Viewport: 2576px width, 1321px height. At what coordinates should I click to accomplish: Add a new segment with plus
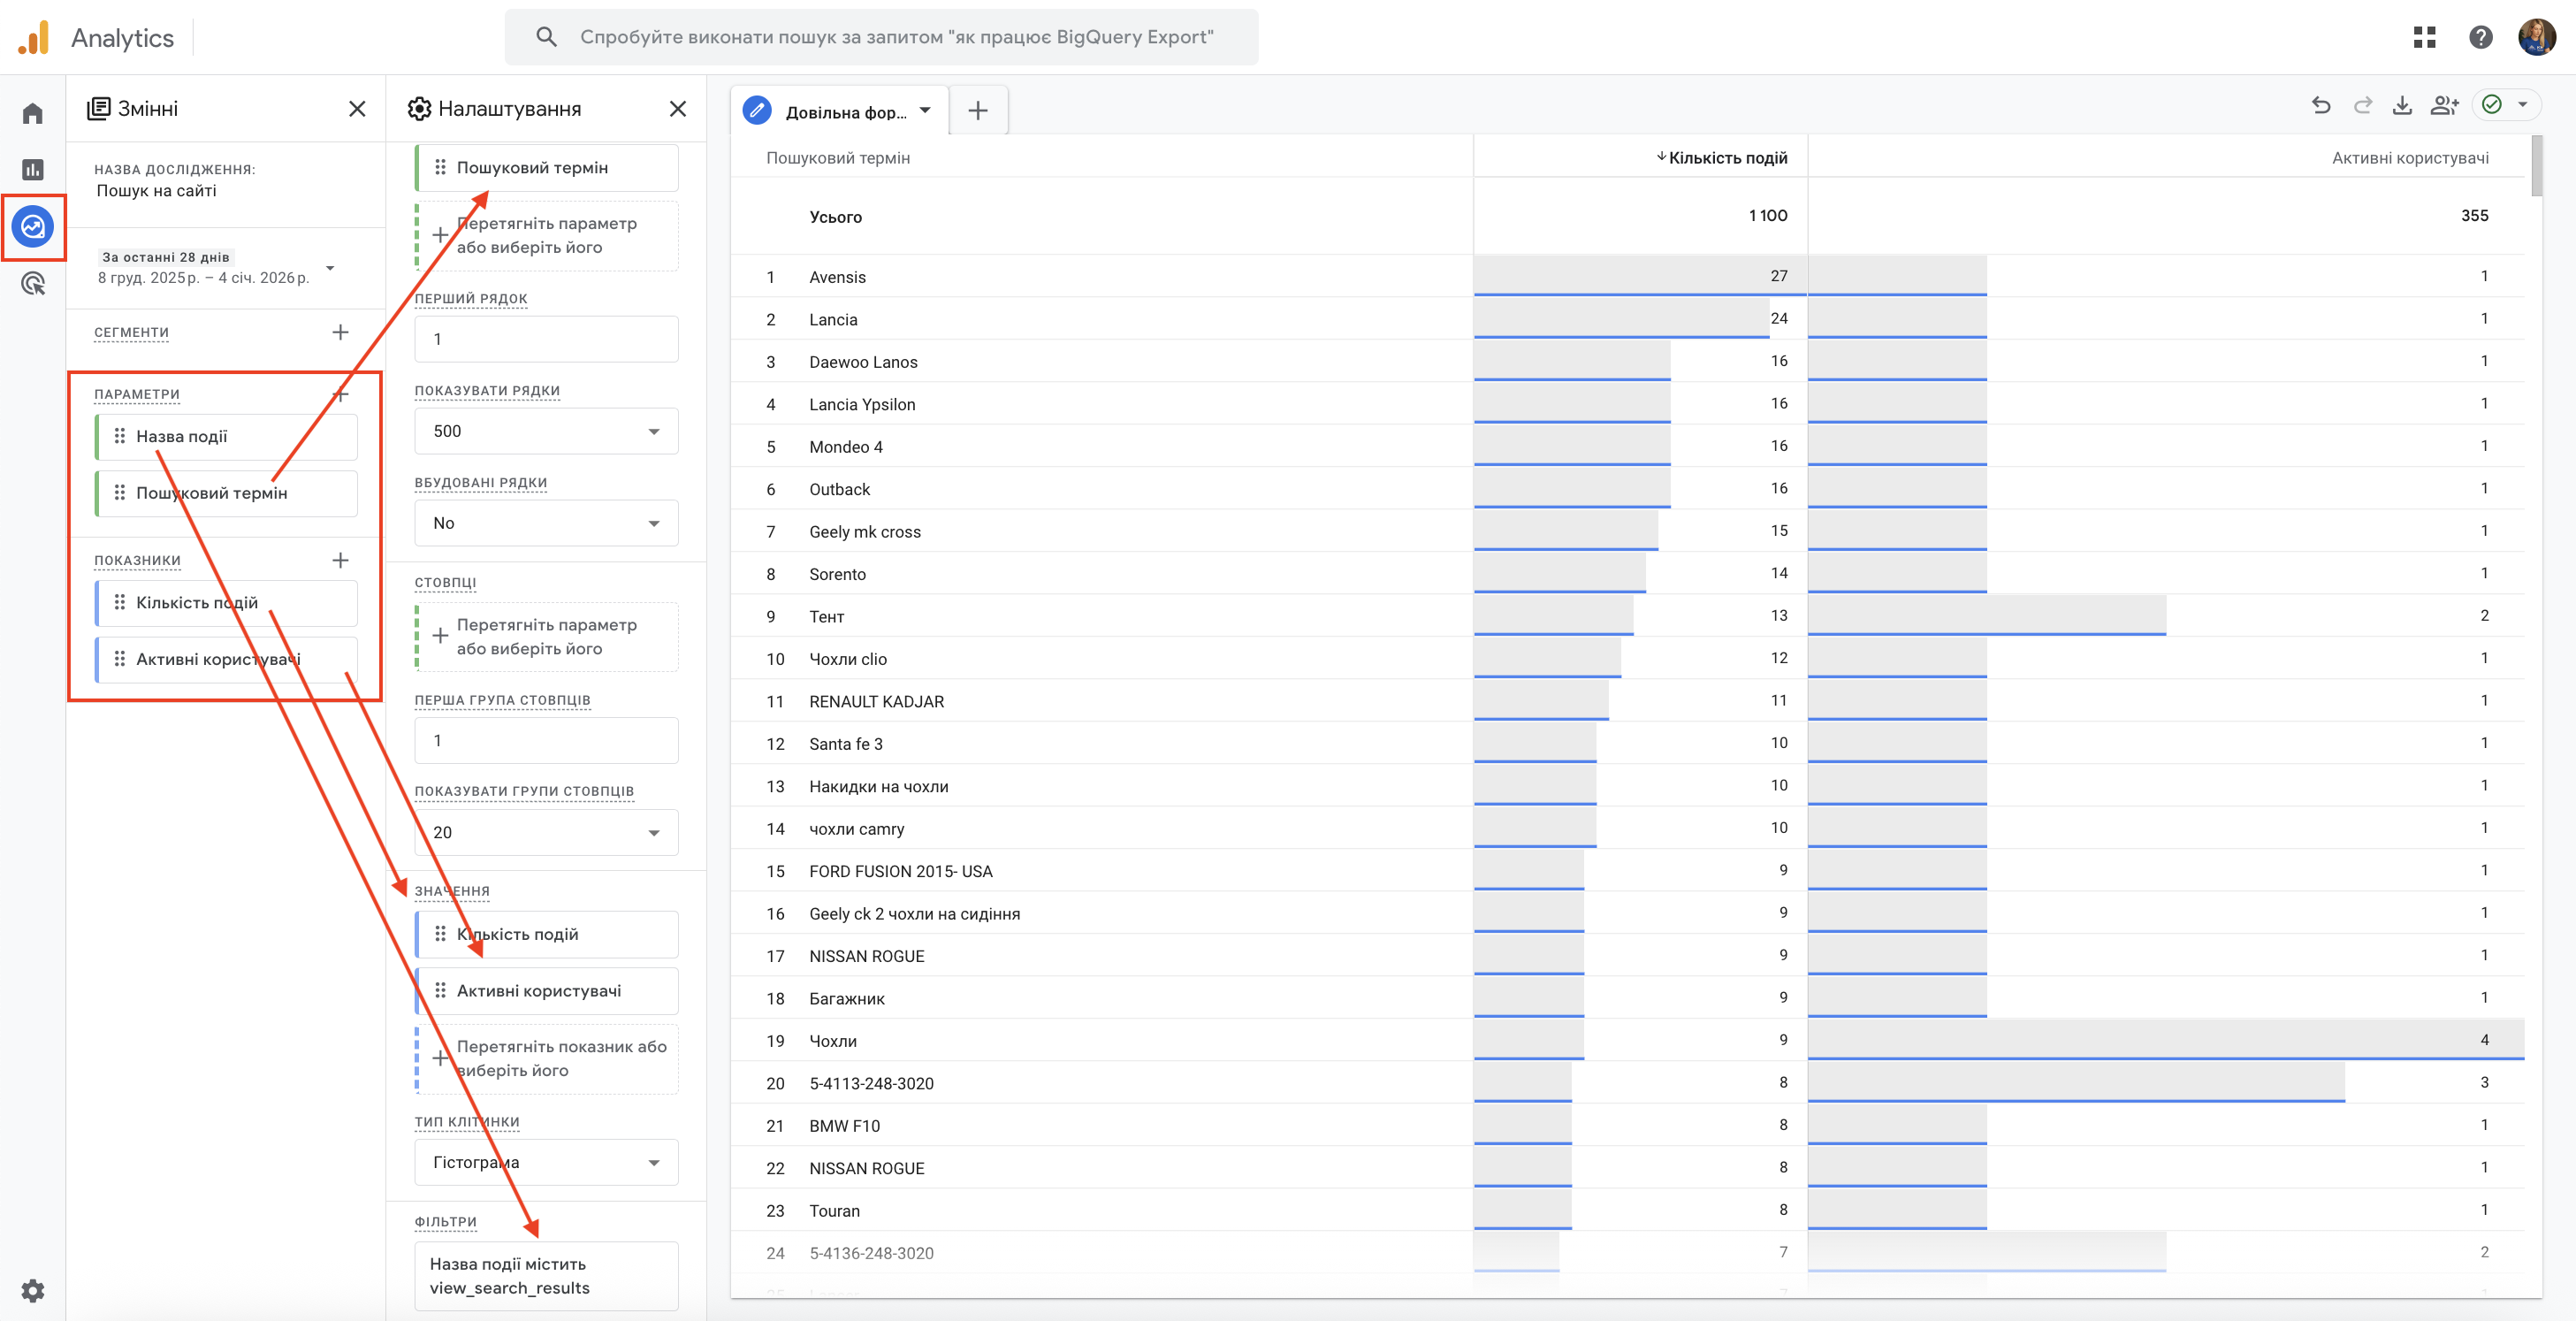[340, 332]
